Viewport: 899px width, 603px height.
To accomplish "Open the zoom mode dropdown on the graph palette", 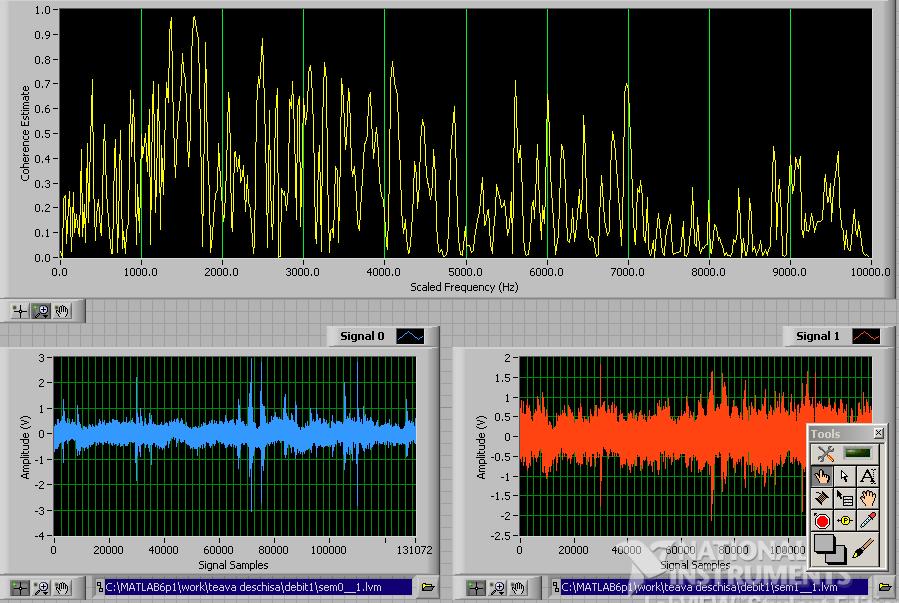I will tap(40, 311).
